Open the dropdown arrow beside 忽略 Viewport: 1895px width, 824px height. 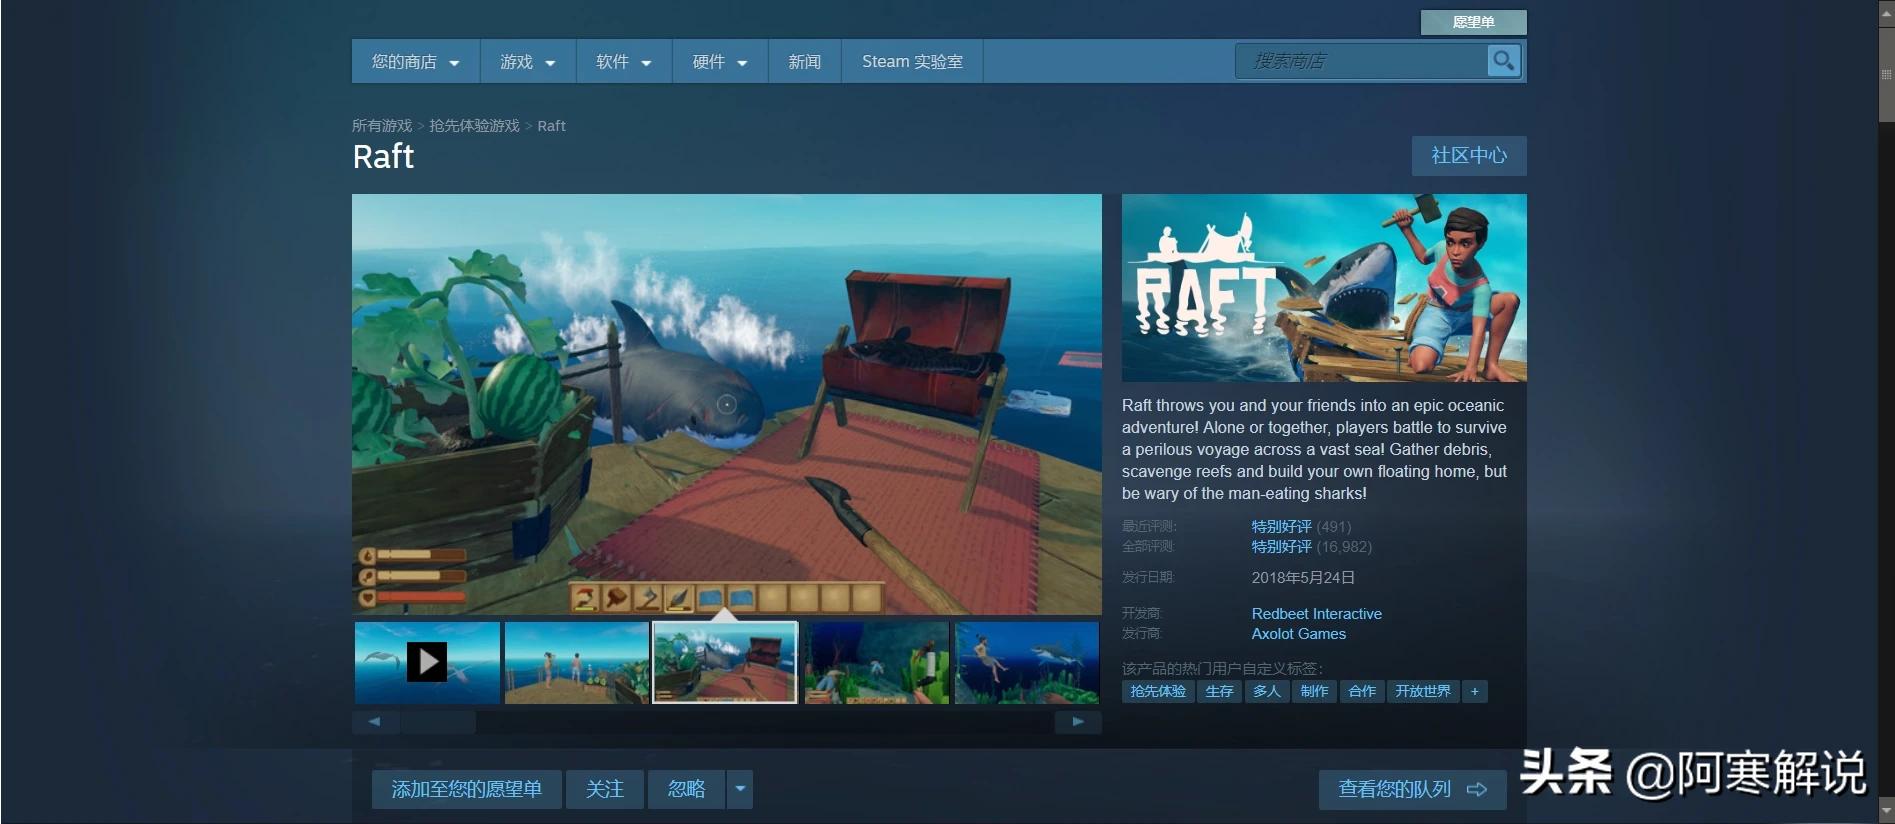[740, 789]
